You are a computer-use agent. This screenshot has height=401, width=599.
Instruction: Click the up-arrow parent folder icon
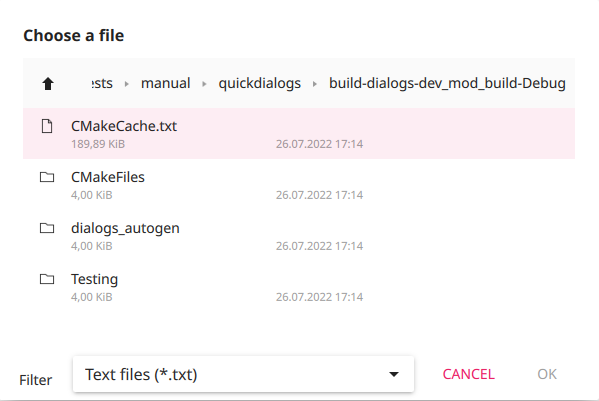pos(48,83)
